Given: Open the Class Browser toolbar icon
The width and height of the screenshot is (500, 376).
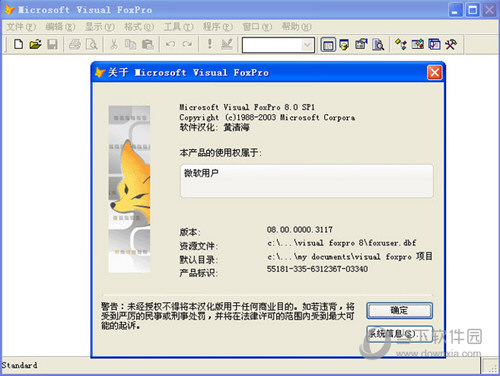Looking at the screenshot, I should point(401,44).
